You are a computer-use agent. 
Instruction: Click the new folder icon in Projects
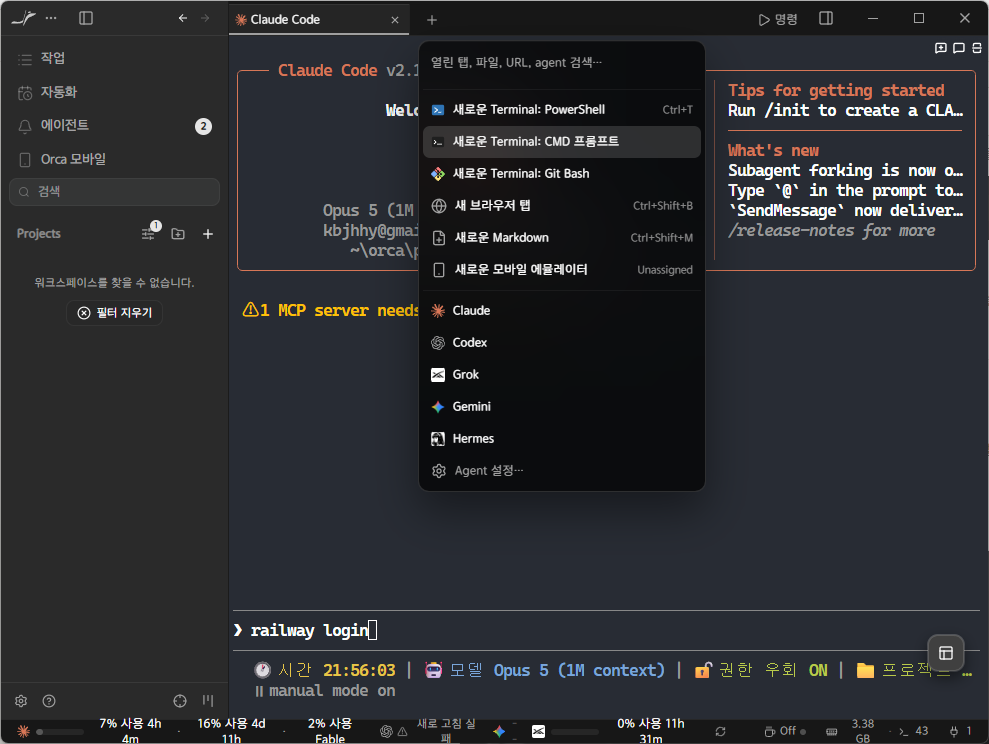tap(178, 234)
